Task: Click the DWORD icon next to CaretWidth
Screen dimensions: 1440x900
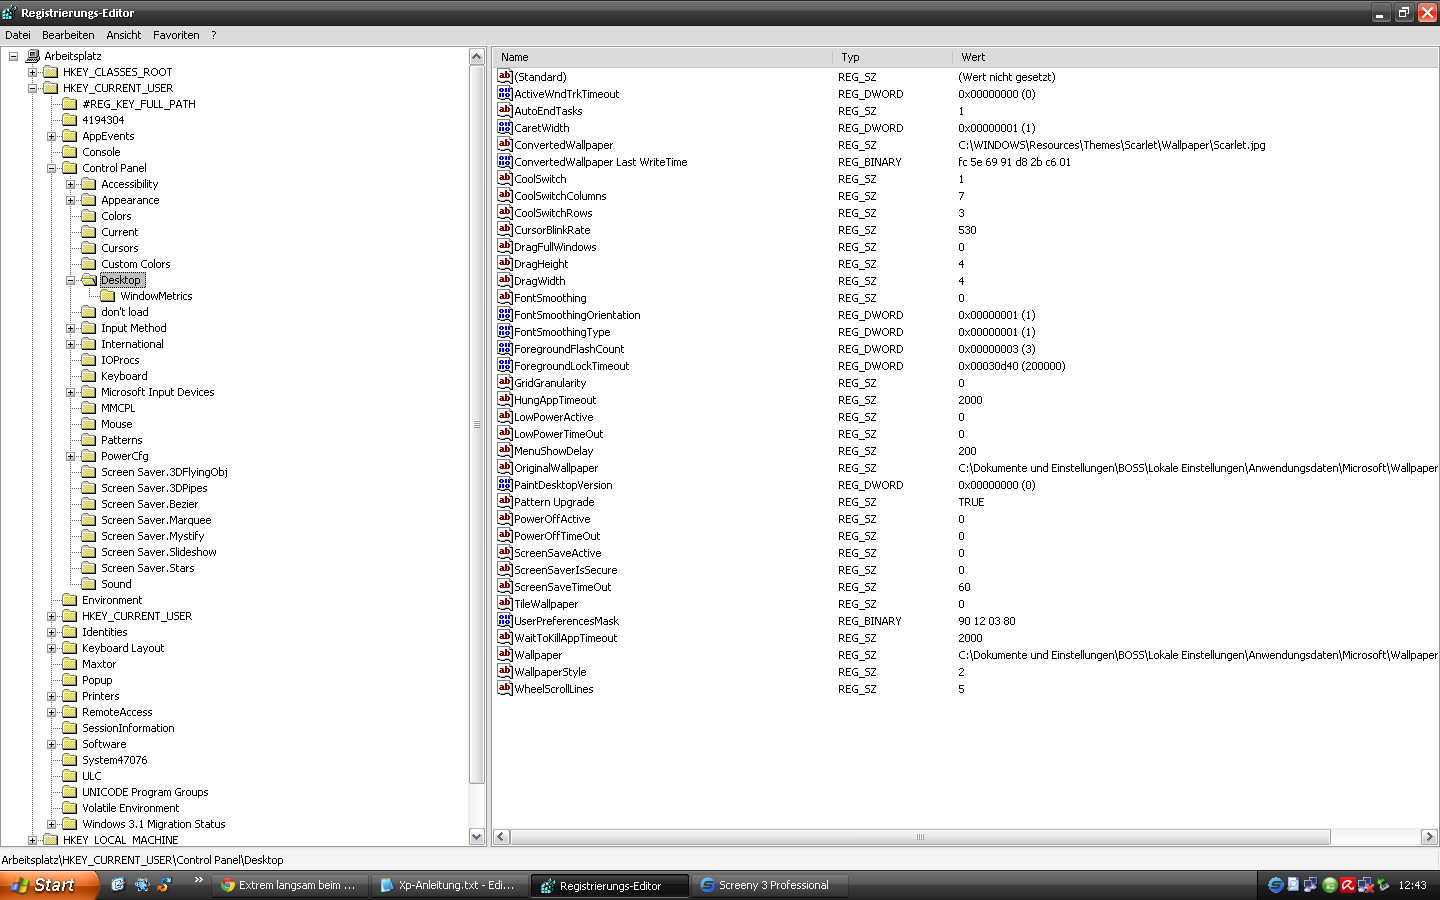Action: pyautogui.click(x=505, y=127)
